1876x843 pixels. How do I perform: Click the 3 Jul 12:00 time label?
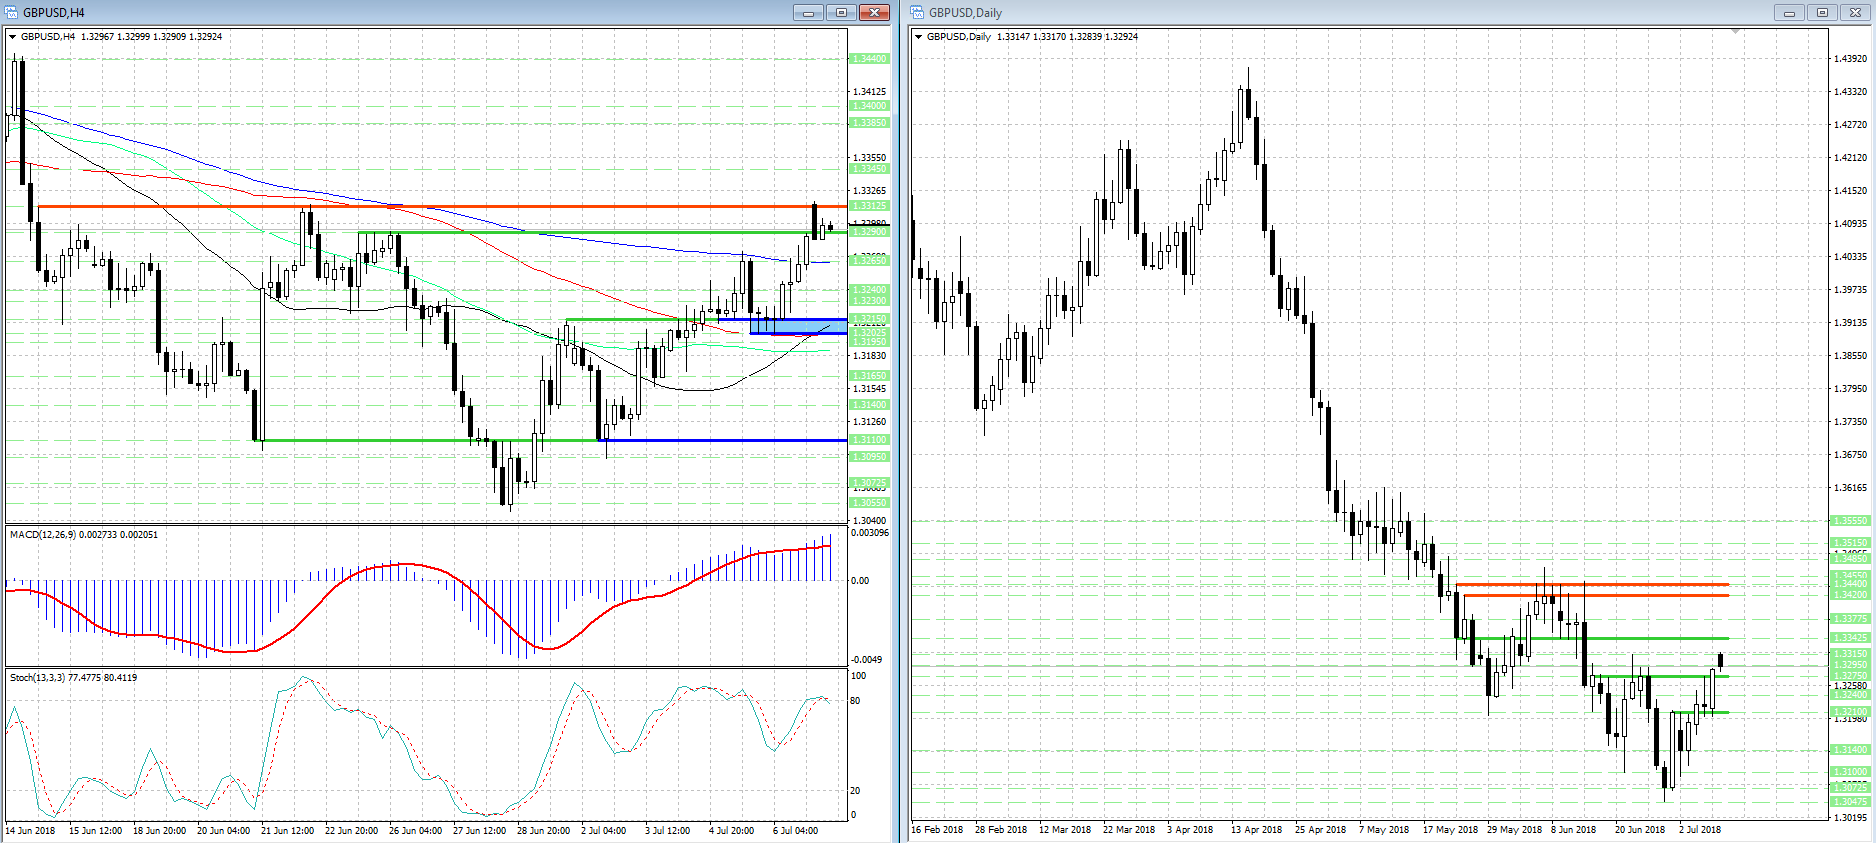[667, 831]
